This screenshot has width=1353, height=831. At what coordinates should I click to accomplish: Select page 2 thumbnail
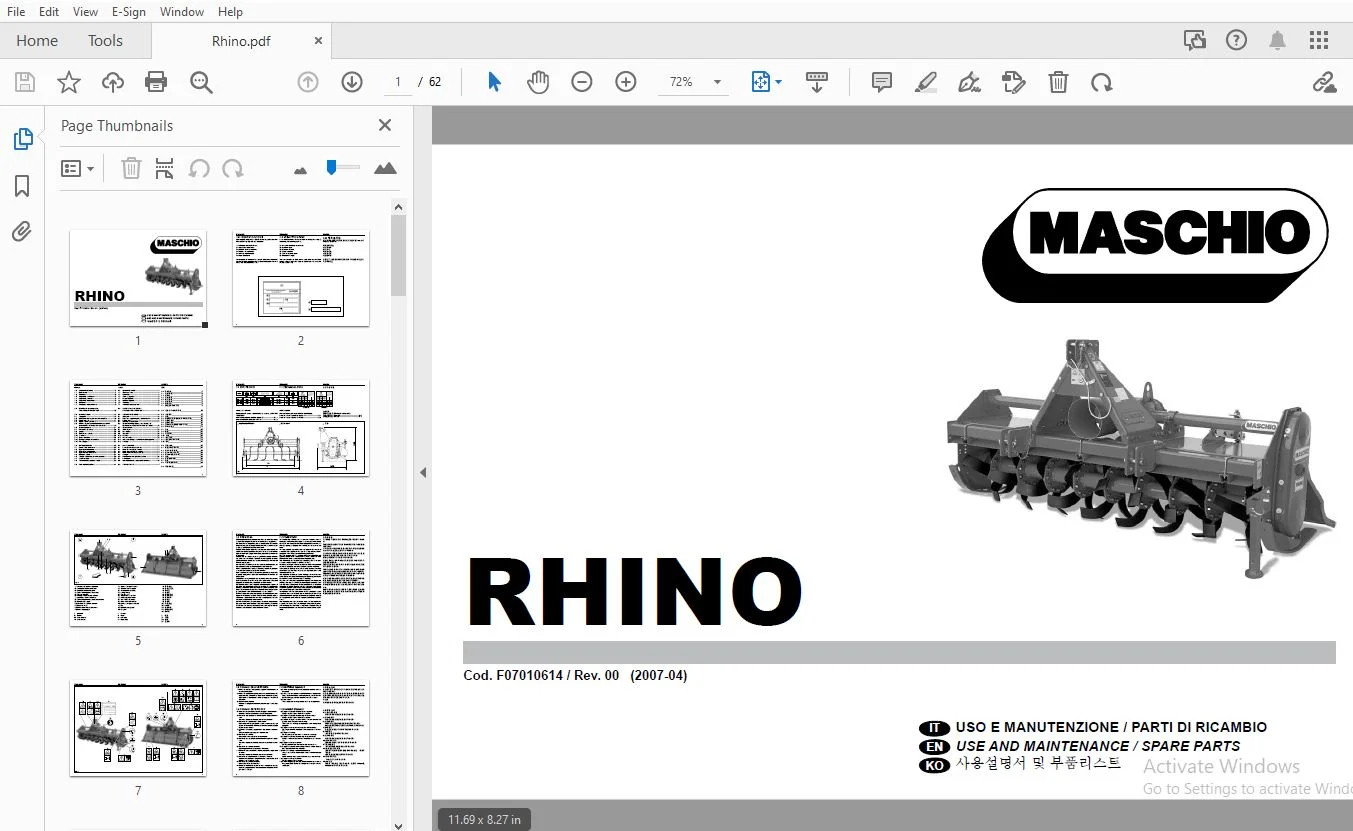tap(301, 278)
